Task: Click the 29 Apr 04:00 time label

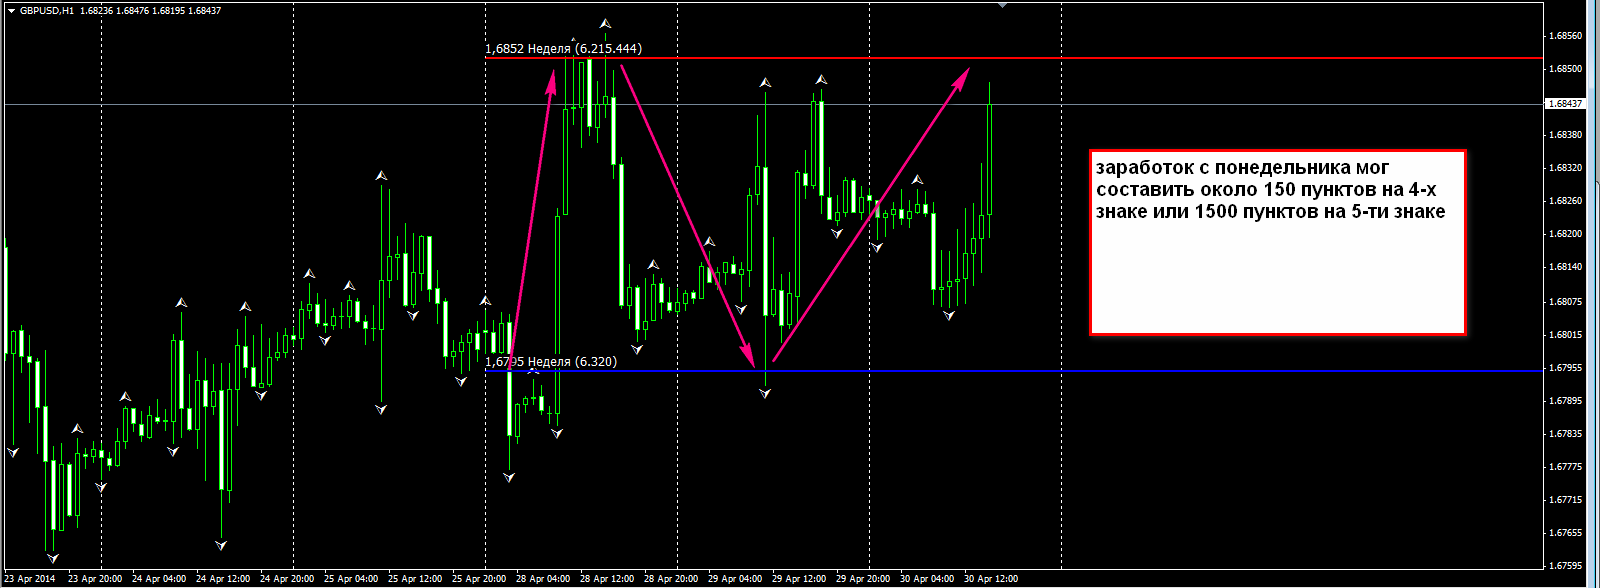Action: (x=735, y=579)
